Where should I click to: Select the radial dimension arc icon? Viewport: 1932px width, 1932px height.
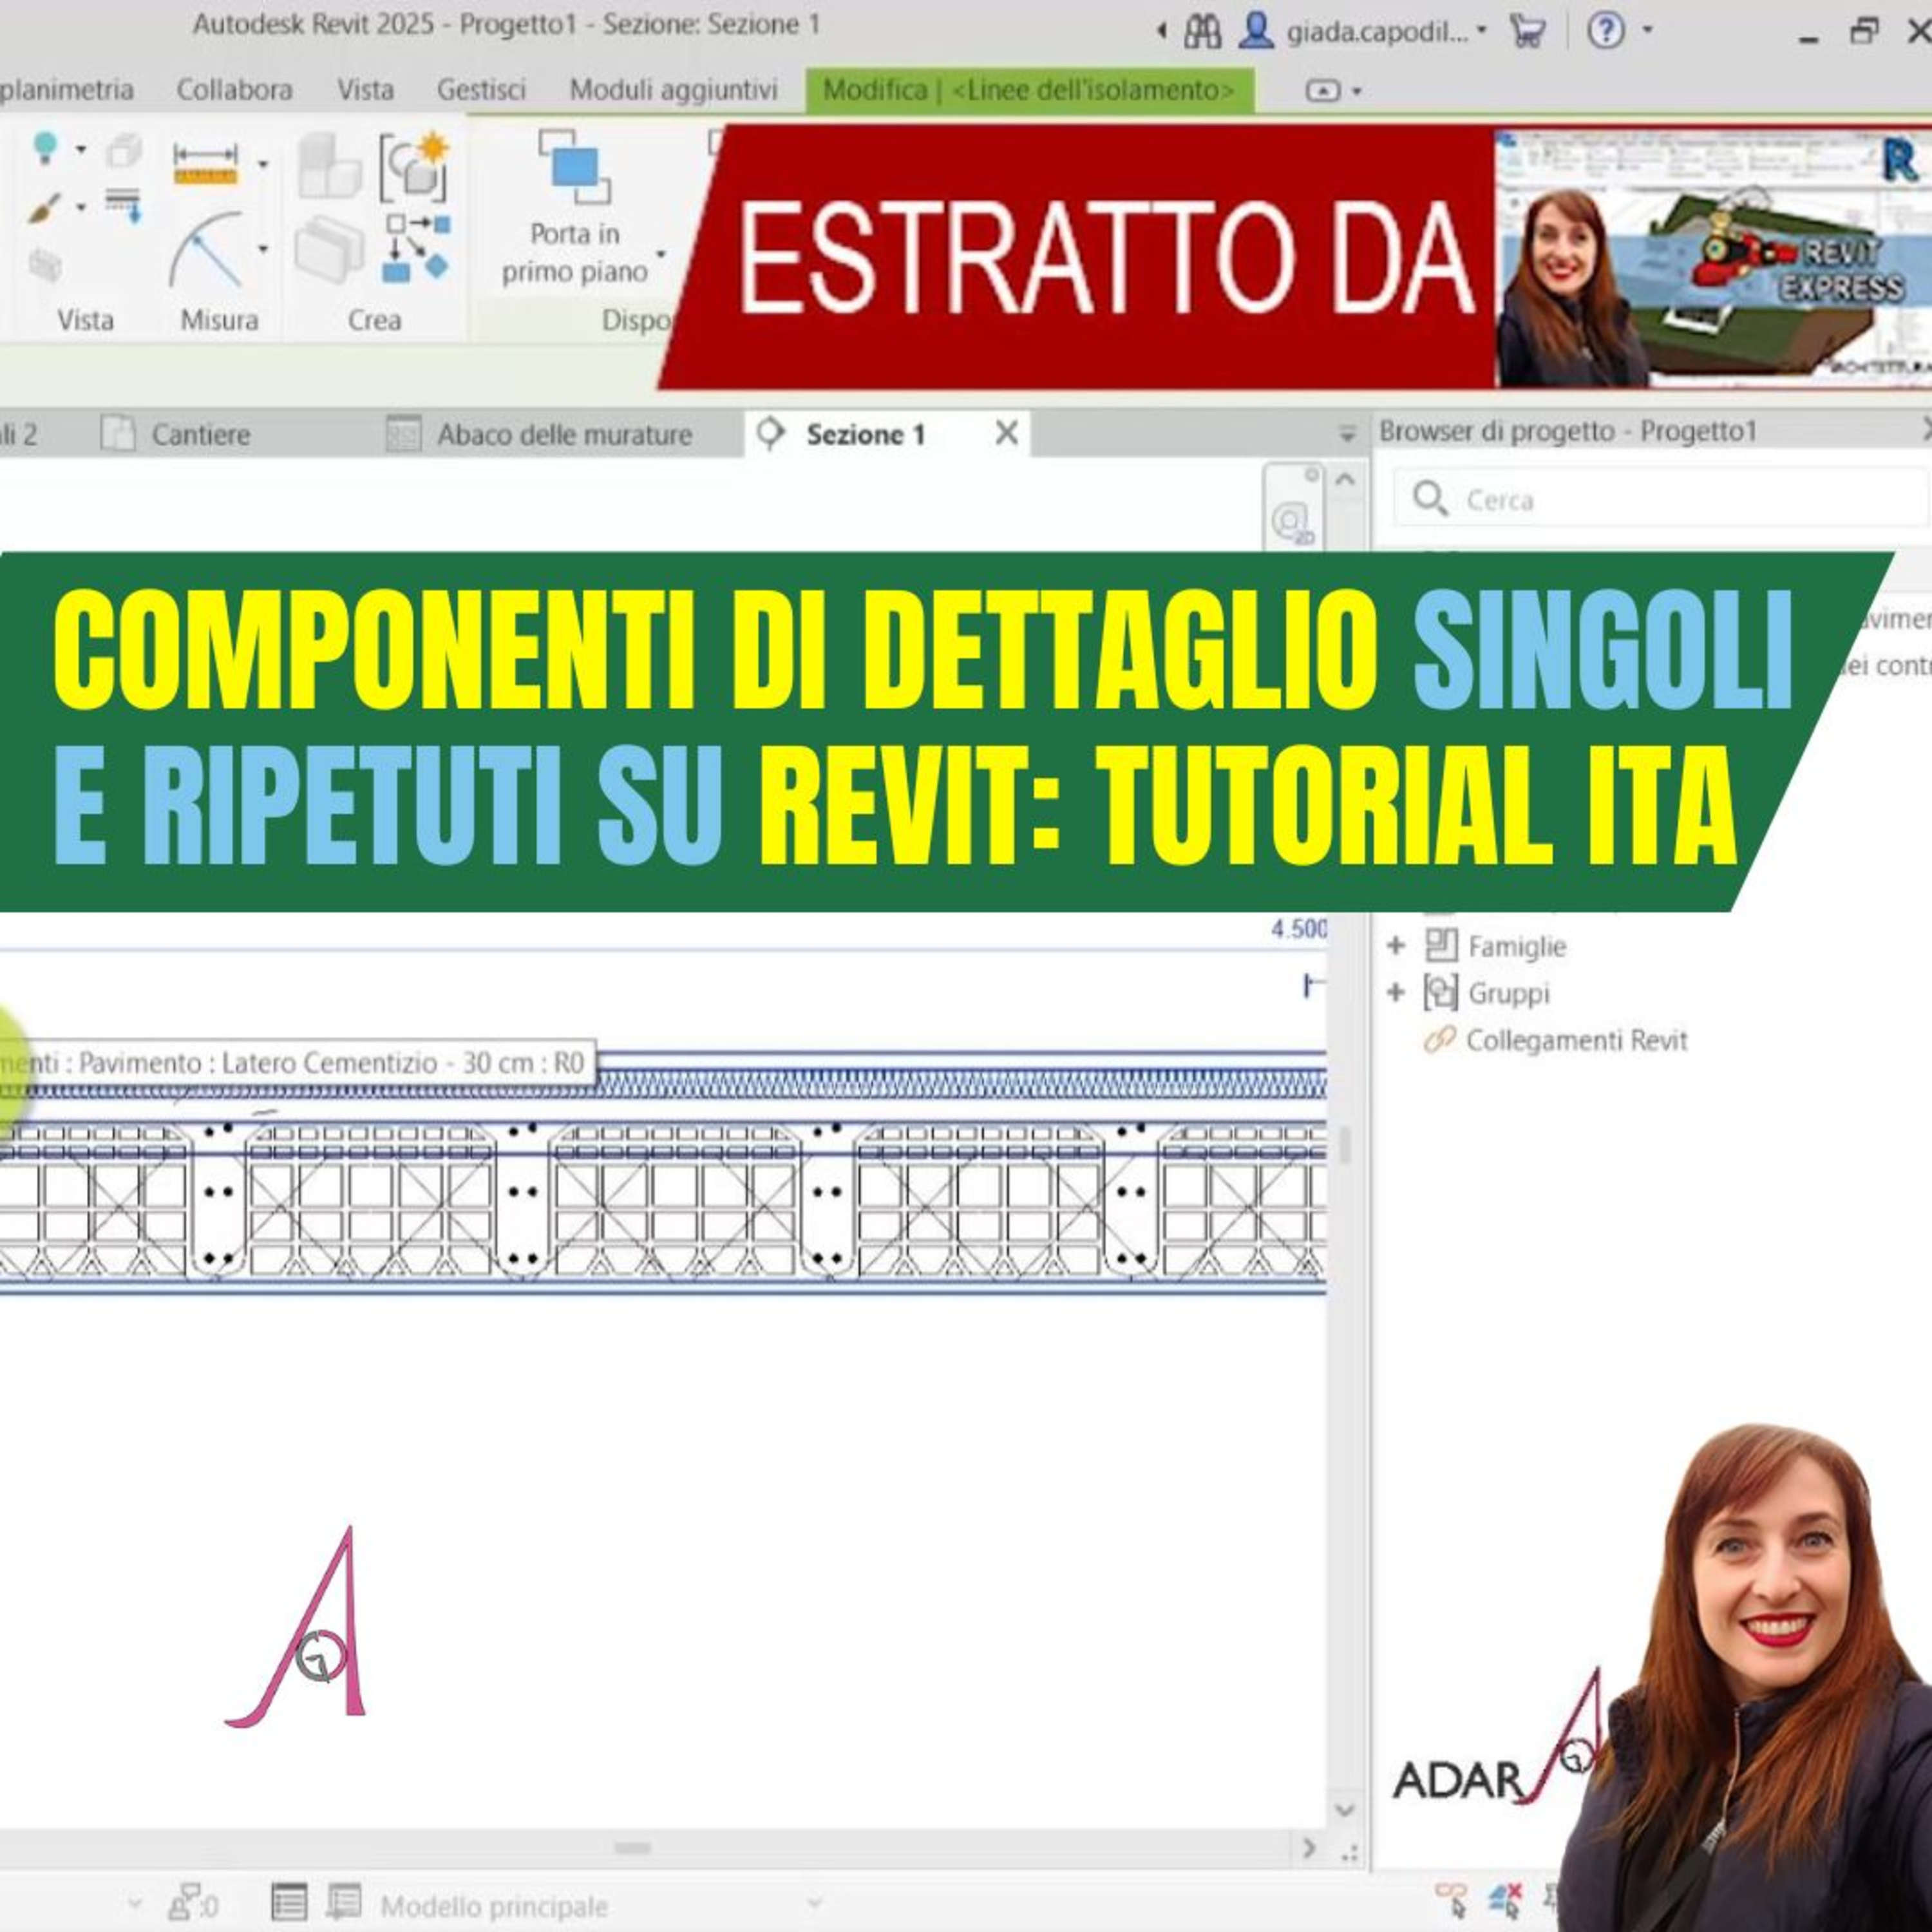coord(206,249)
